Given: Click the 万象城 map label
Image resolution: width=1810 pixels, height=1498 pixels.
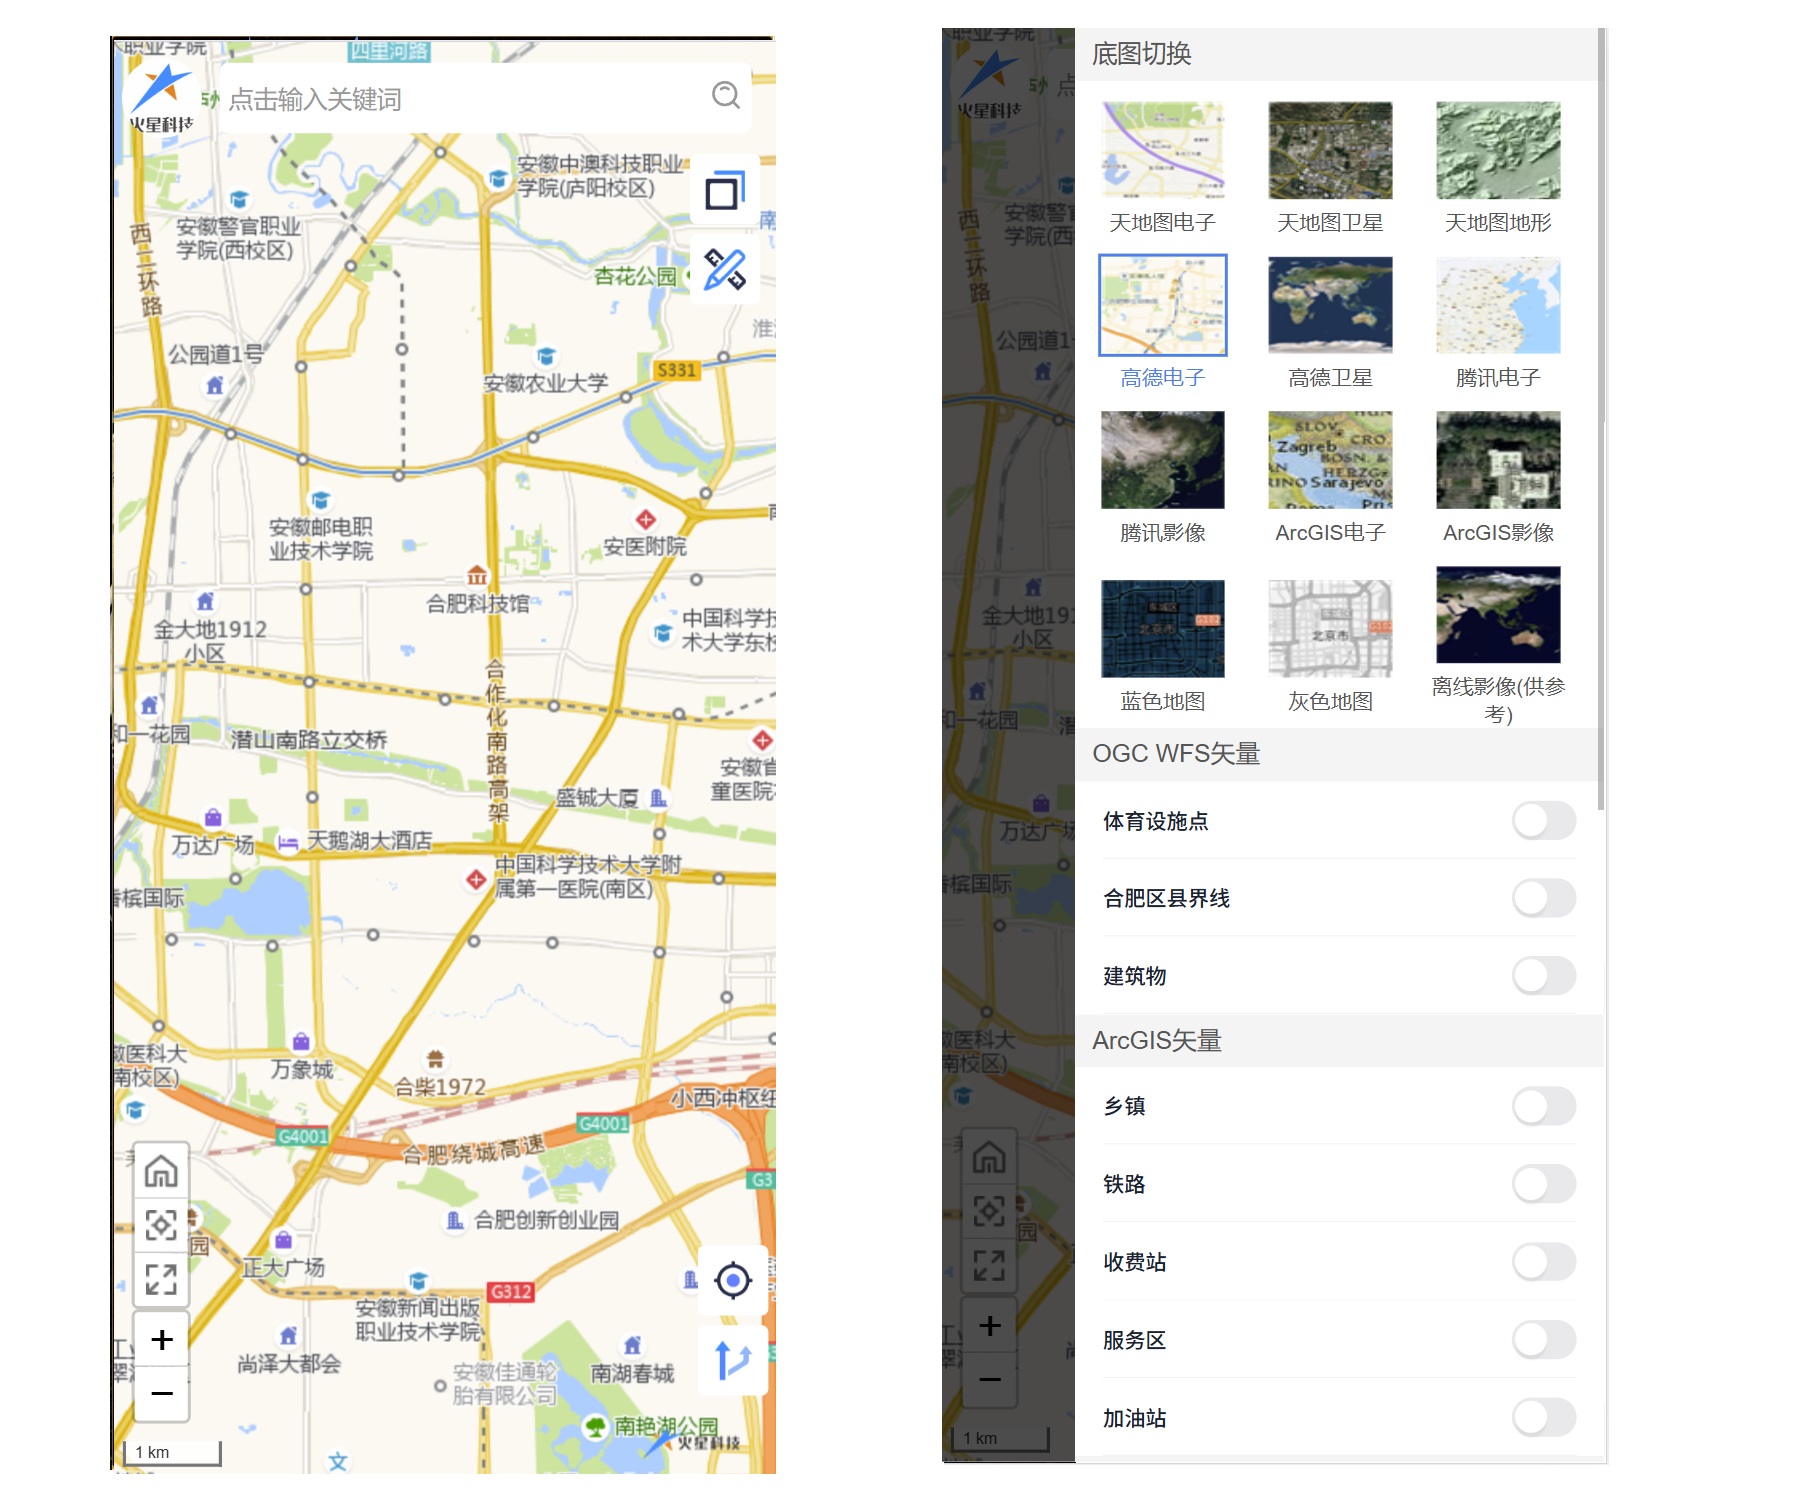Looking at the screenshot, I should 302,1070.
